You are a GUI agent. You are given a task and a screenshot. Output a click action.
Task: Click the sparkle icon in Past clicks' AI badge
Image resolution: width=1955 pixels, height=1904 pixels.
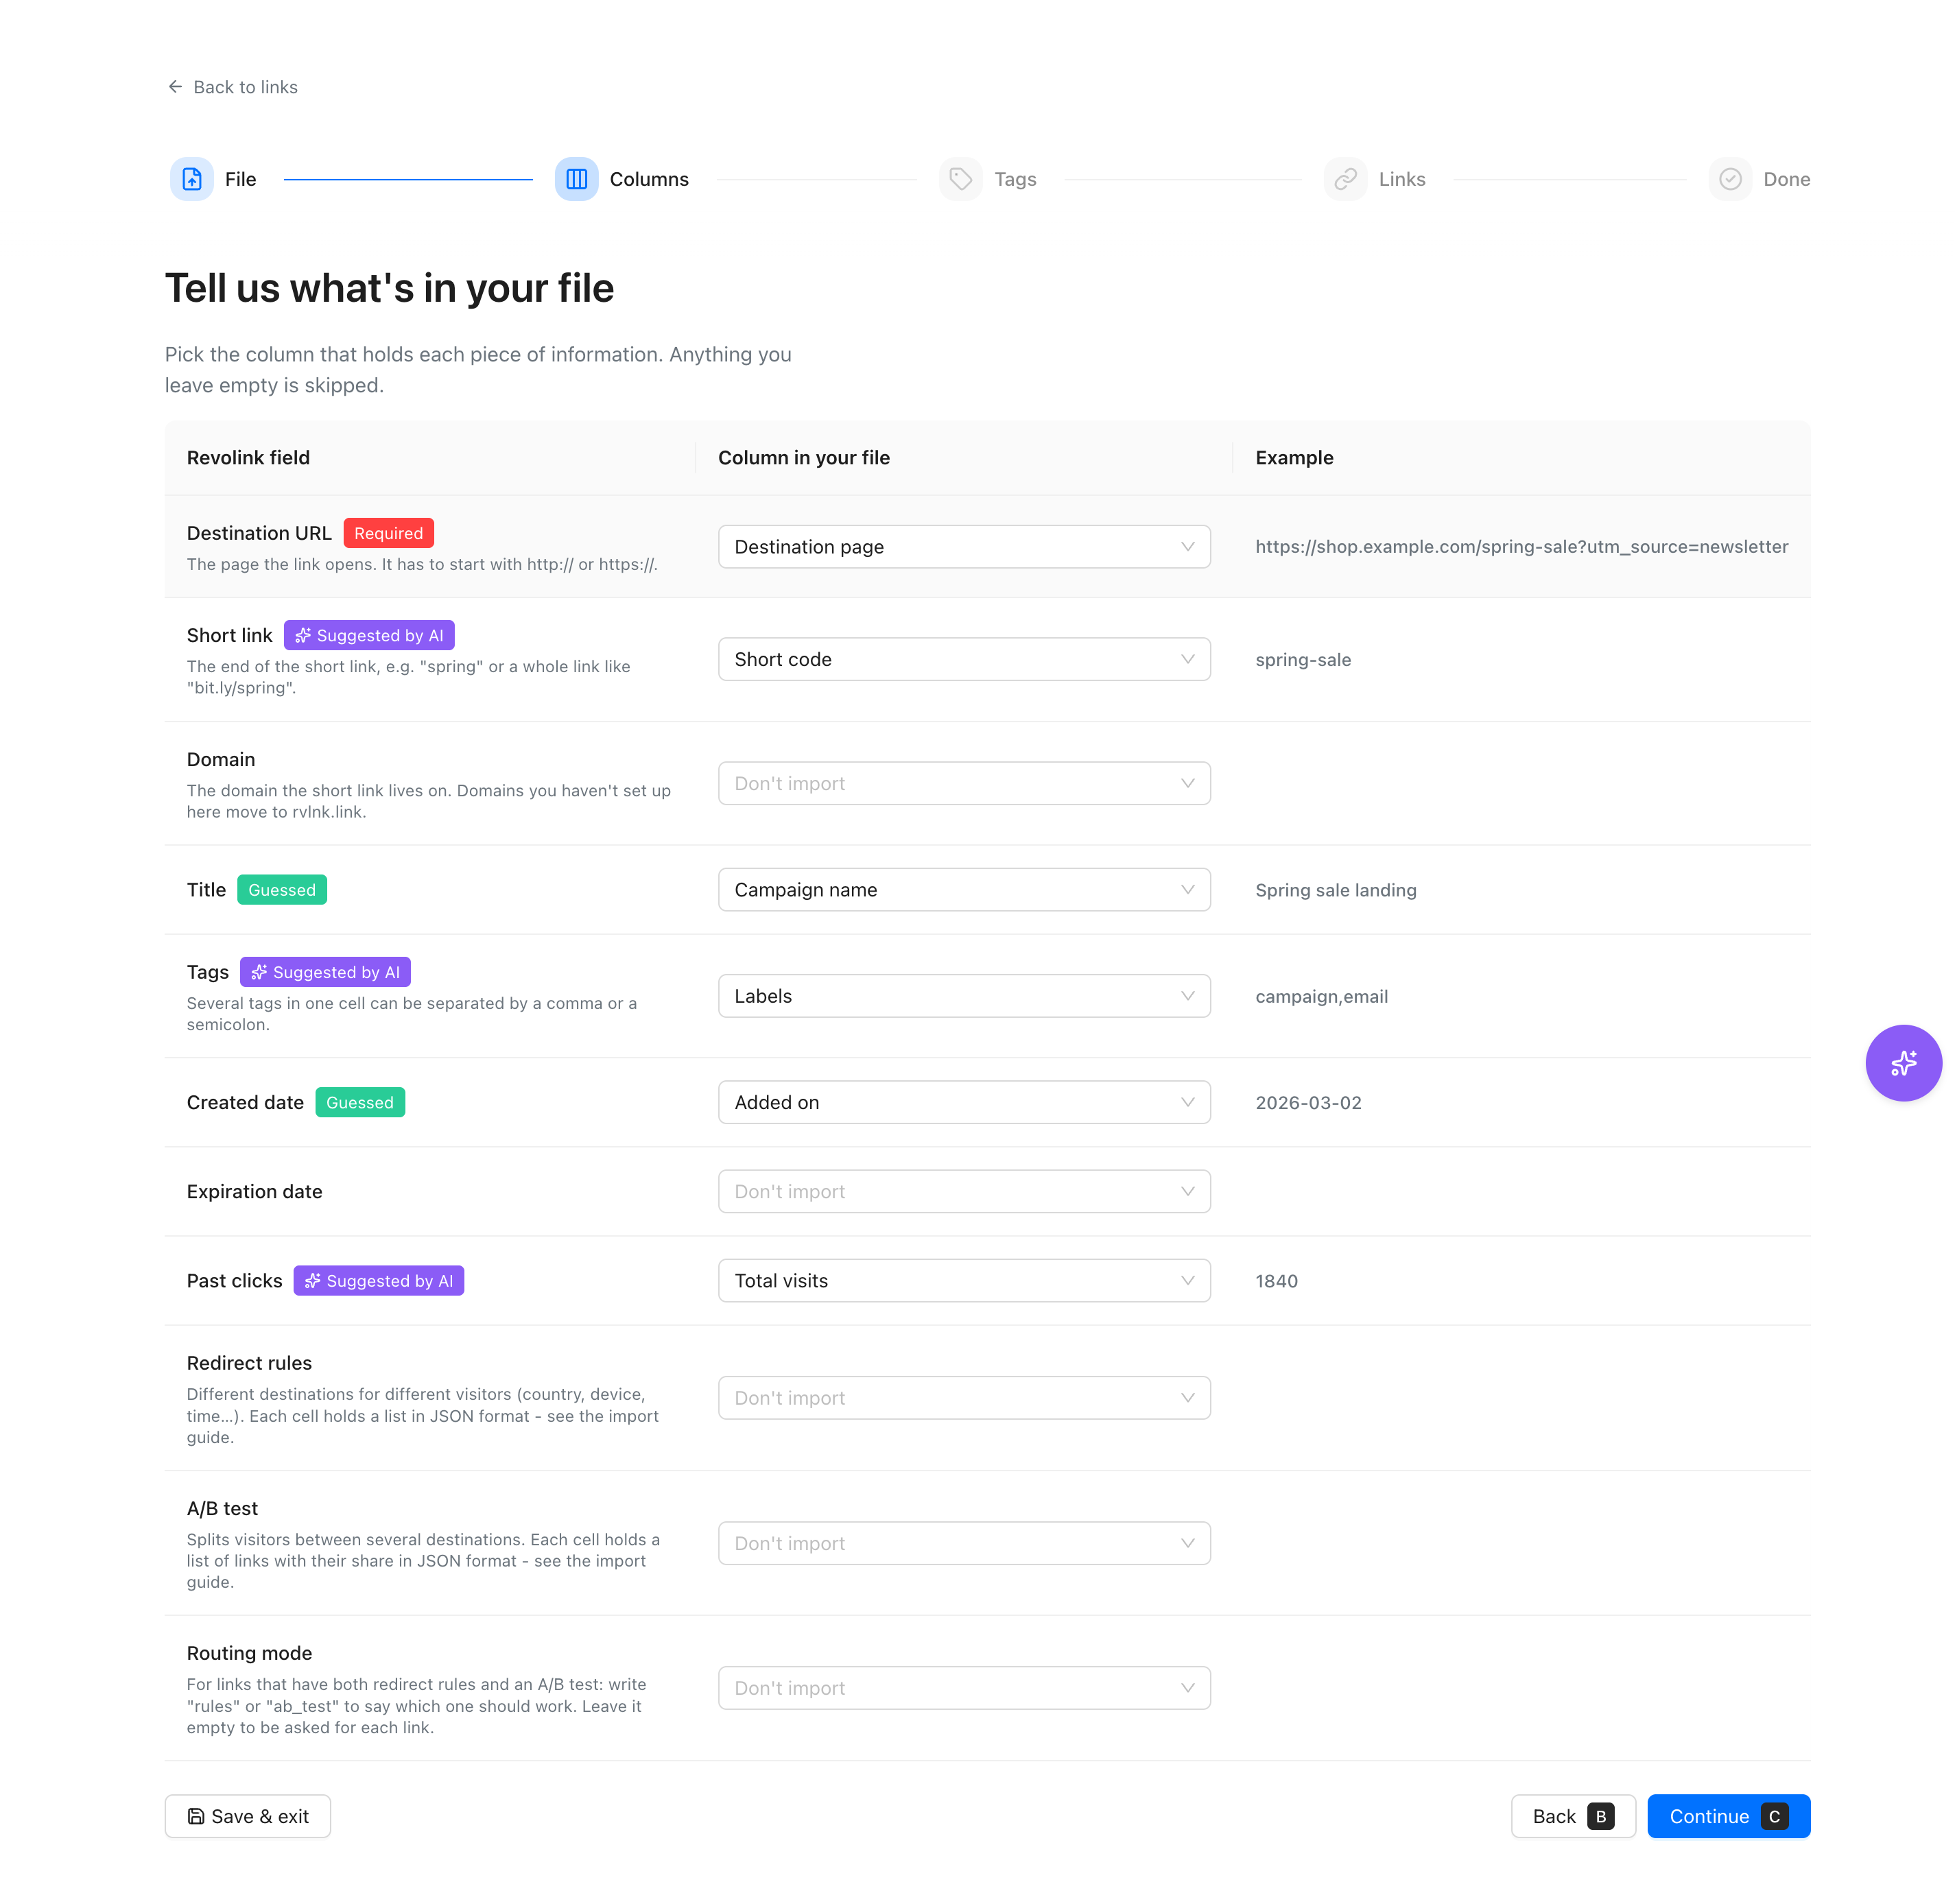click(x=313, y=1281)
